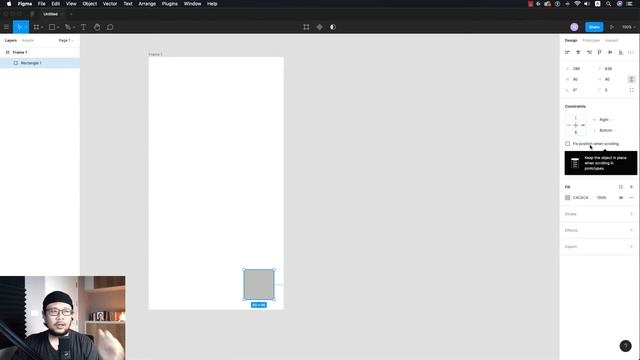Select Frame 1 layer in Layers panel
Viewport: 640px width, 360px height.
point(40,52)
